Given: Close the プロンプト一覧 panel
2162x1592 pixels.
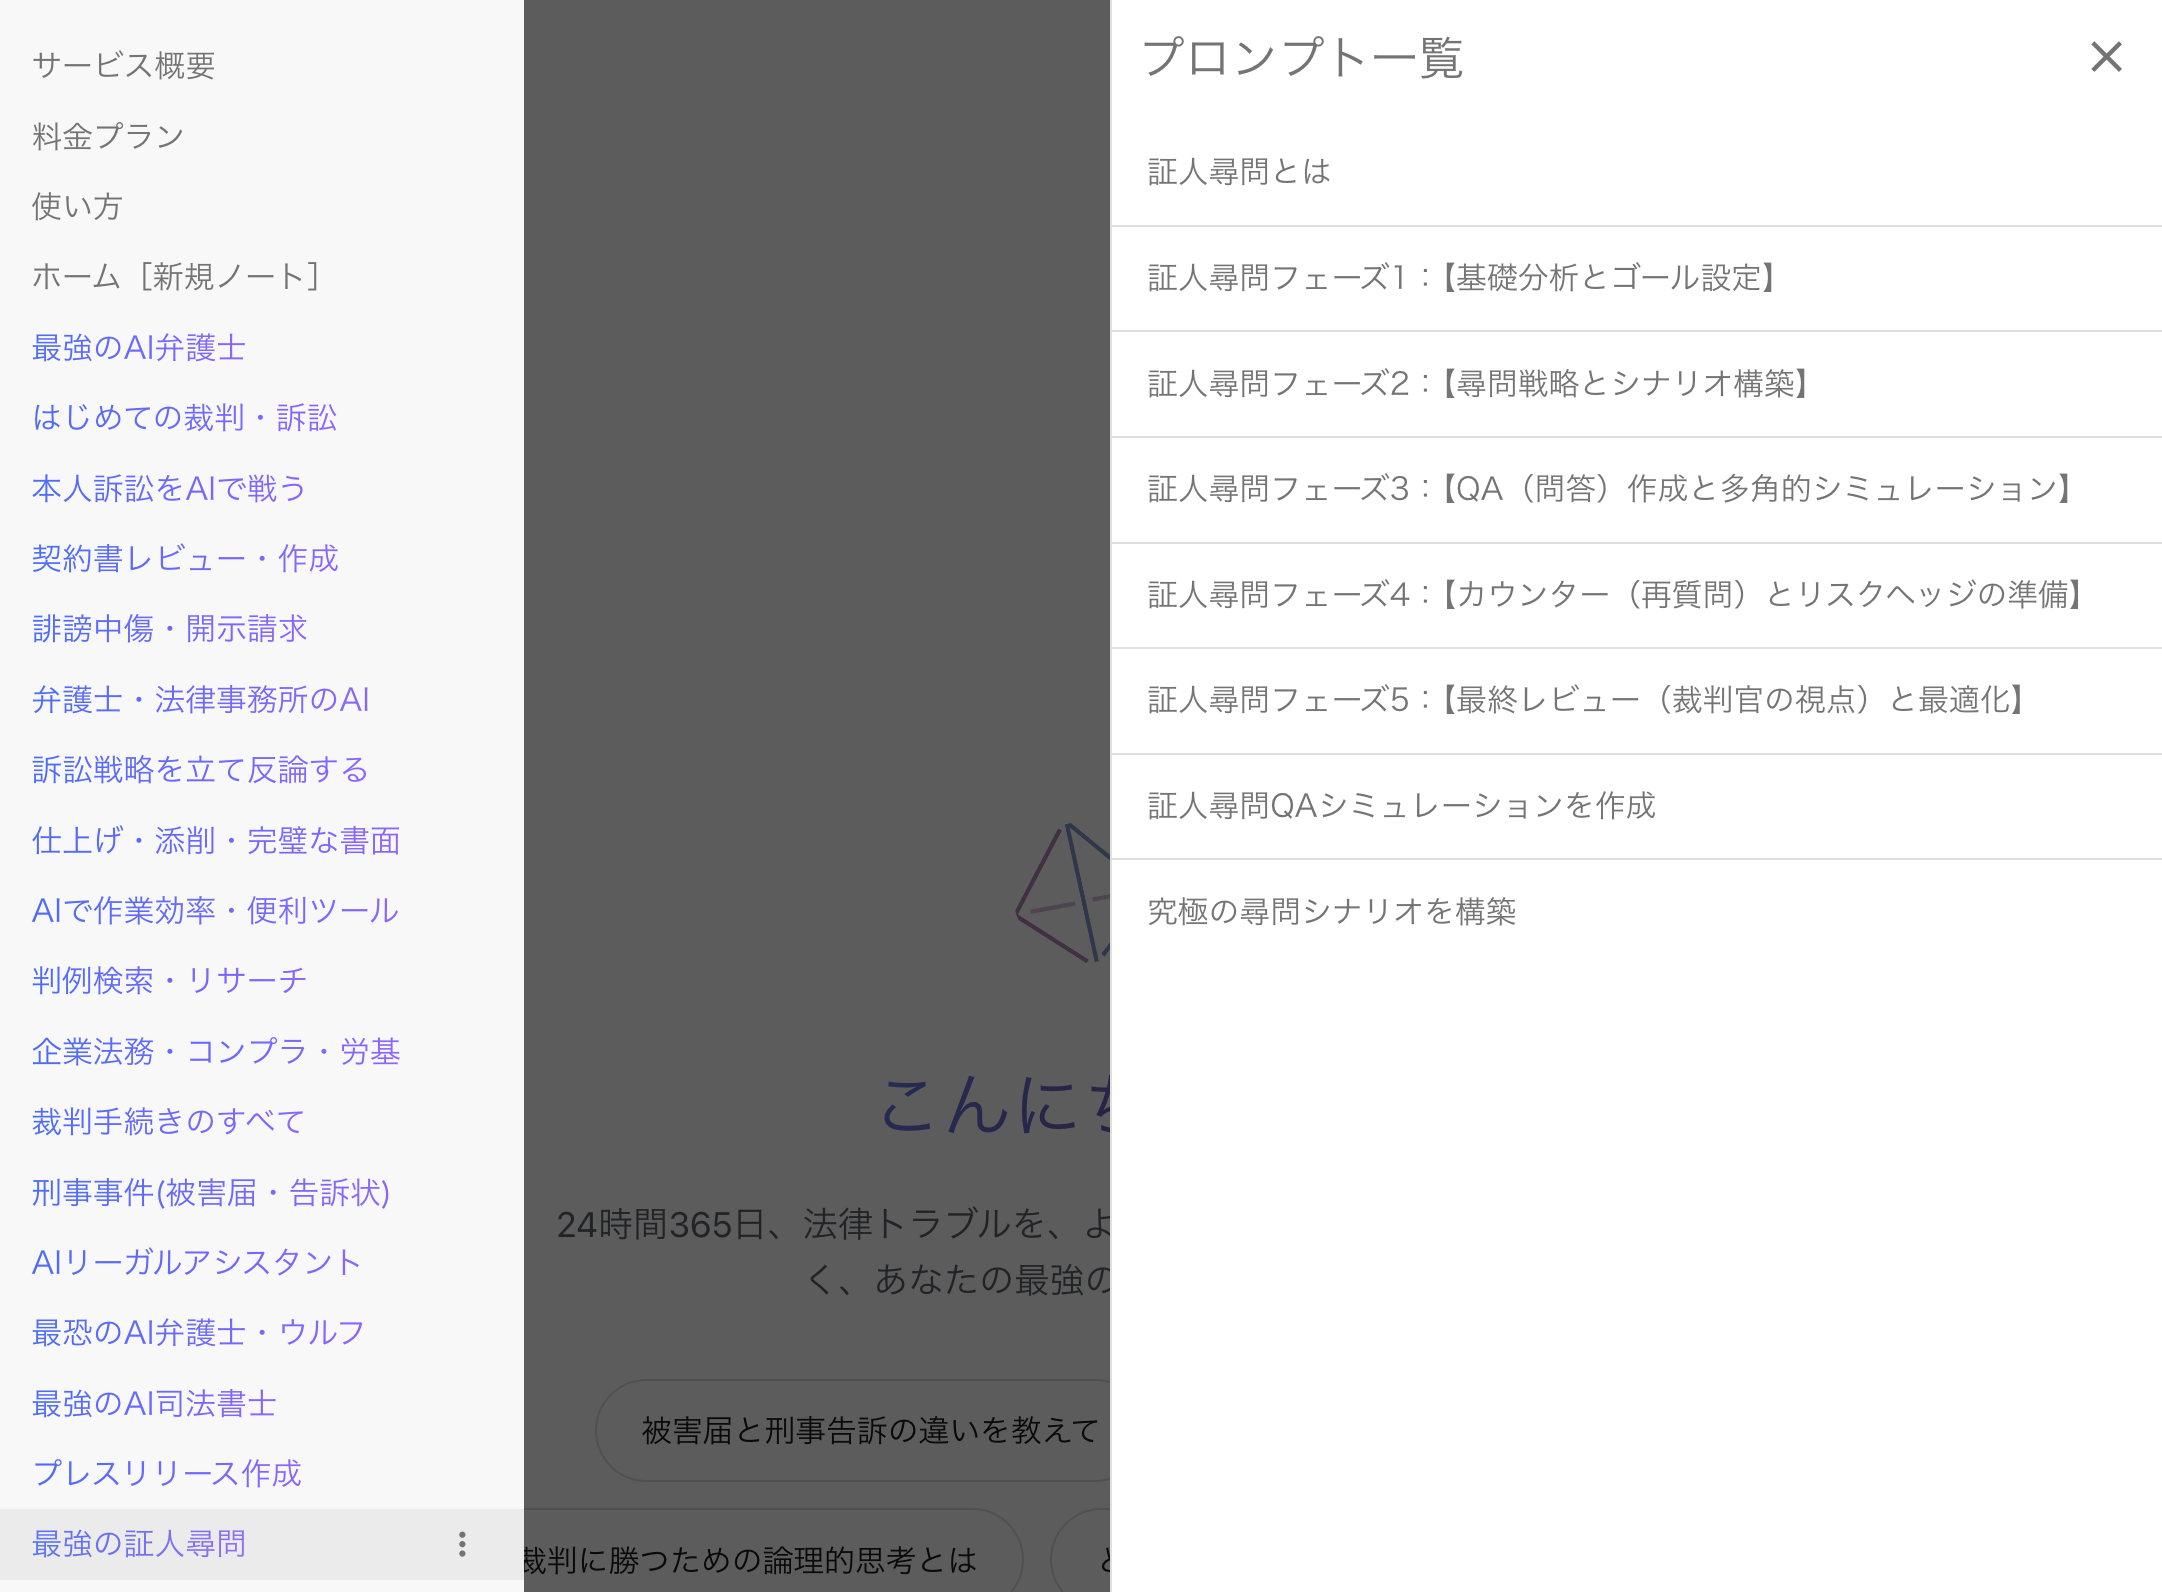Looking at the screenshot, I should 2105,57.
